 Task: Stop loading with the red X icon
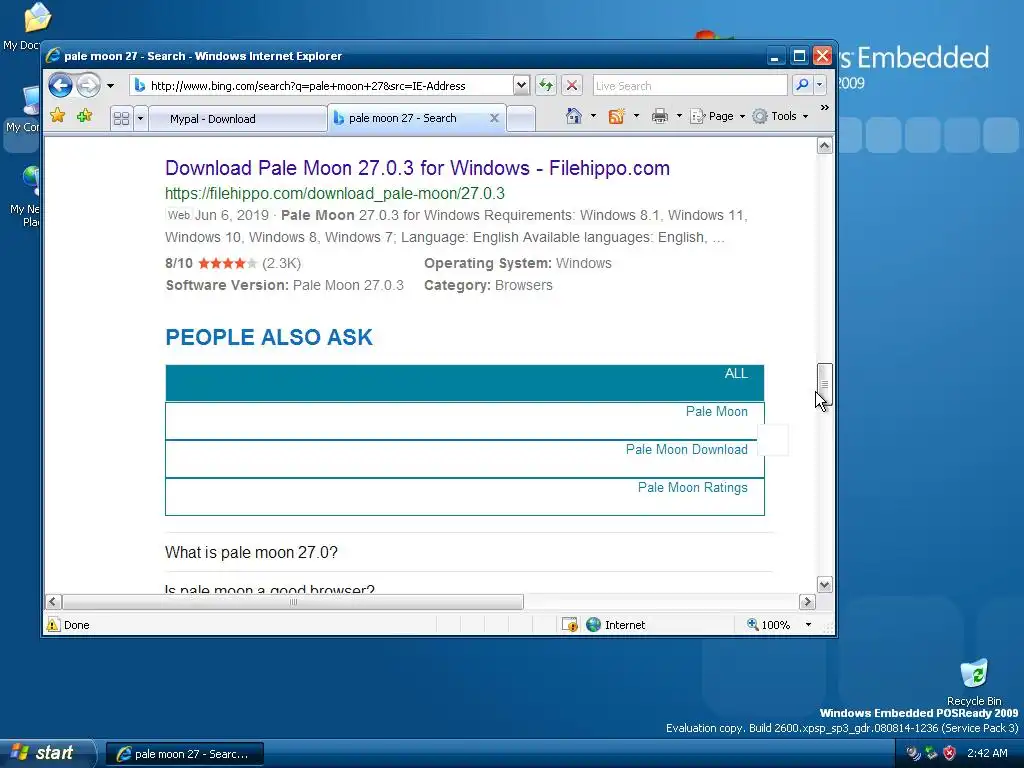572,85
